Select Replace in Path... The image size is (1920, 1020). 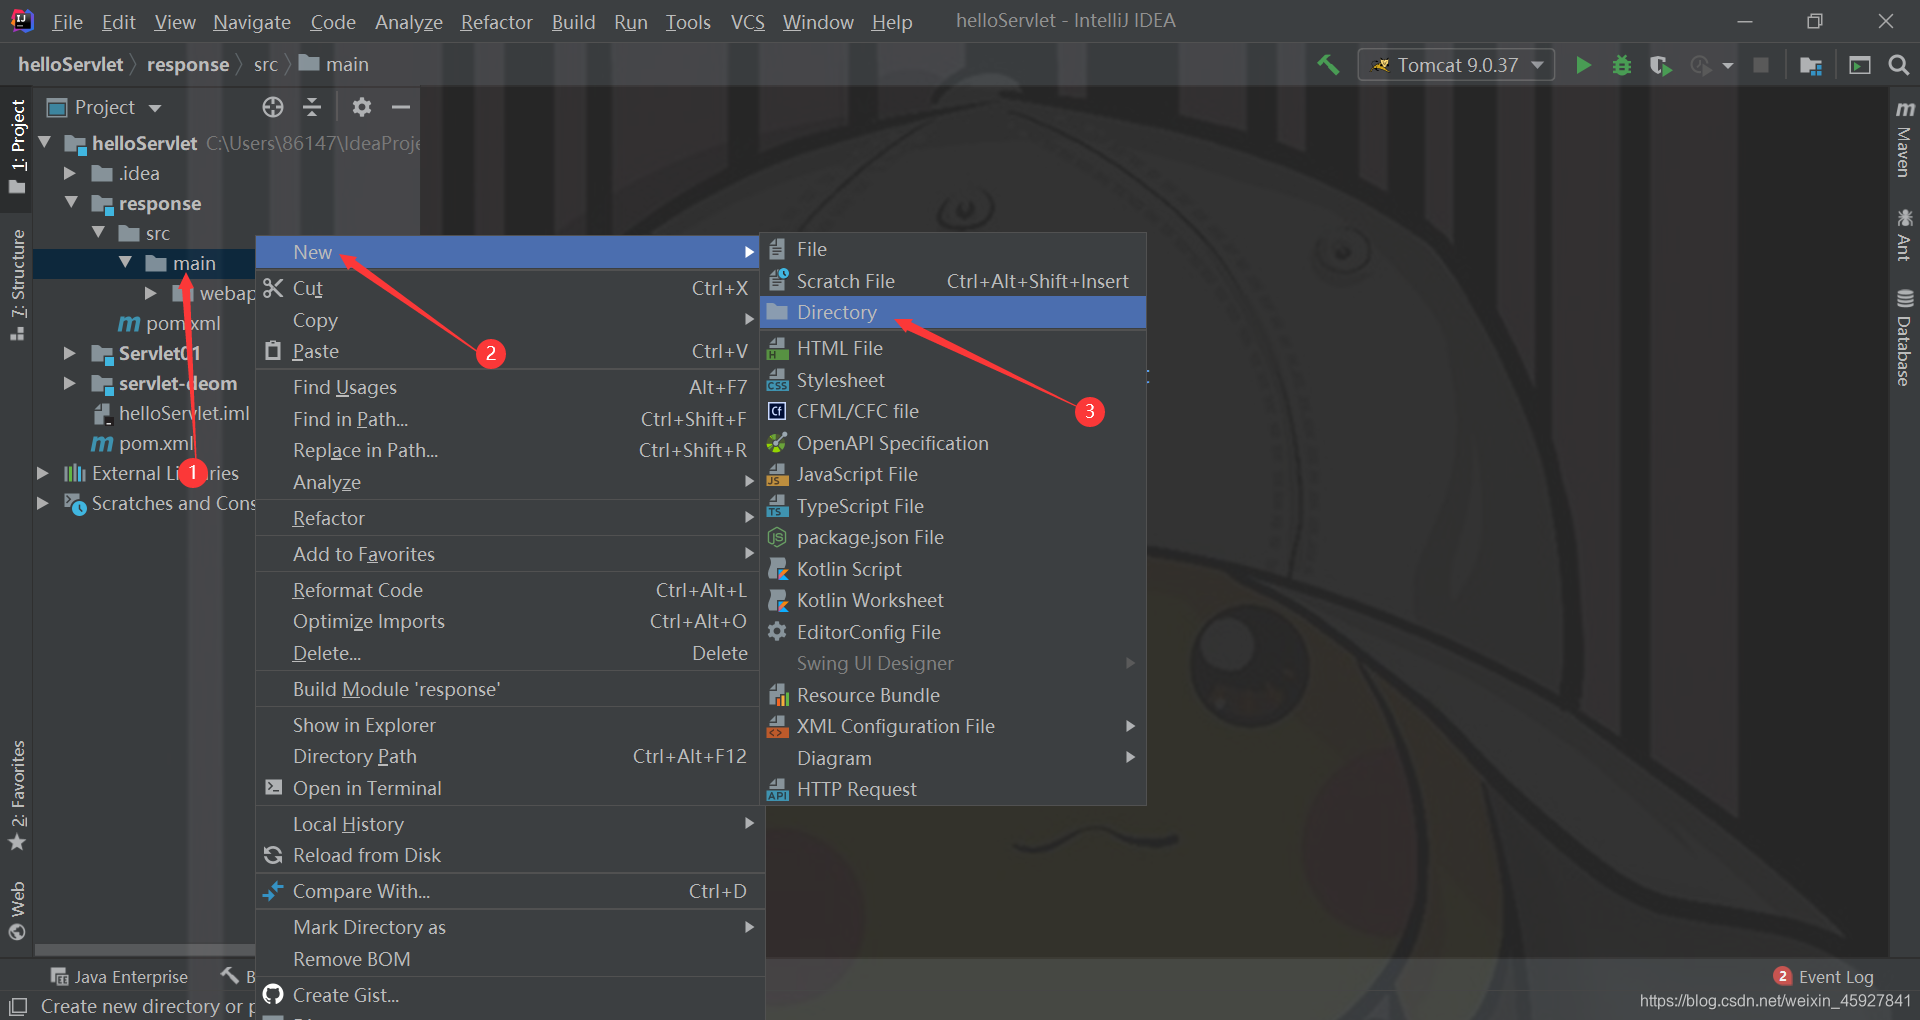click(x=508, y=450)
